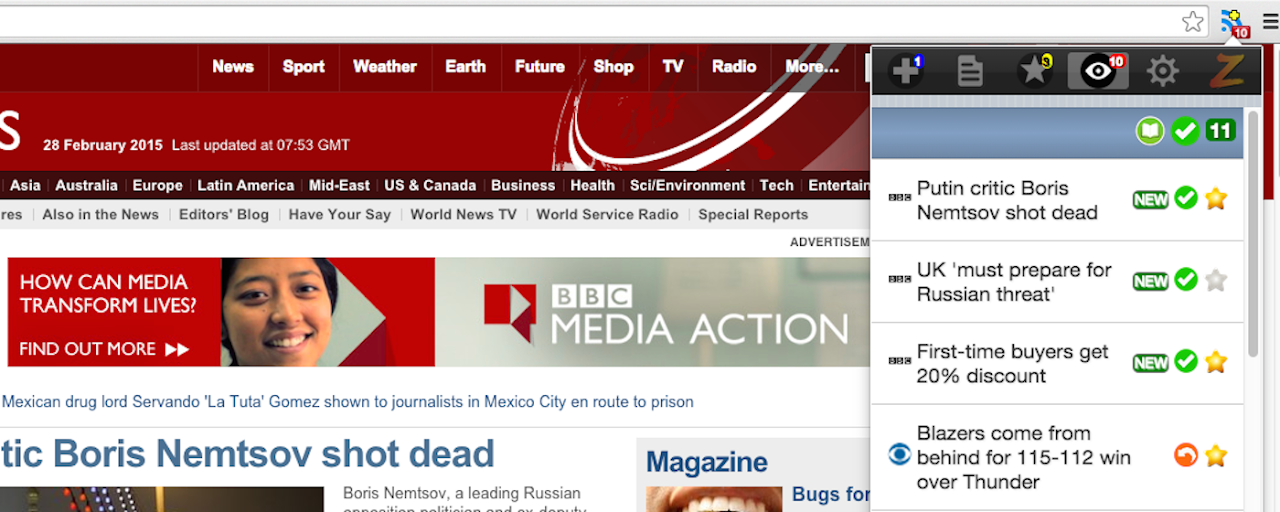This screenshot has height=512, width=1280.
Task: Click BBC favicon beside First-time buyers item
Action: click(900, 362)
